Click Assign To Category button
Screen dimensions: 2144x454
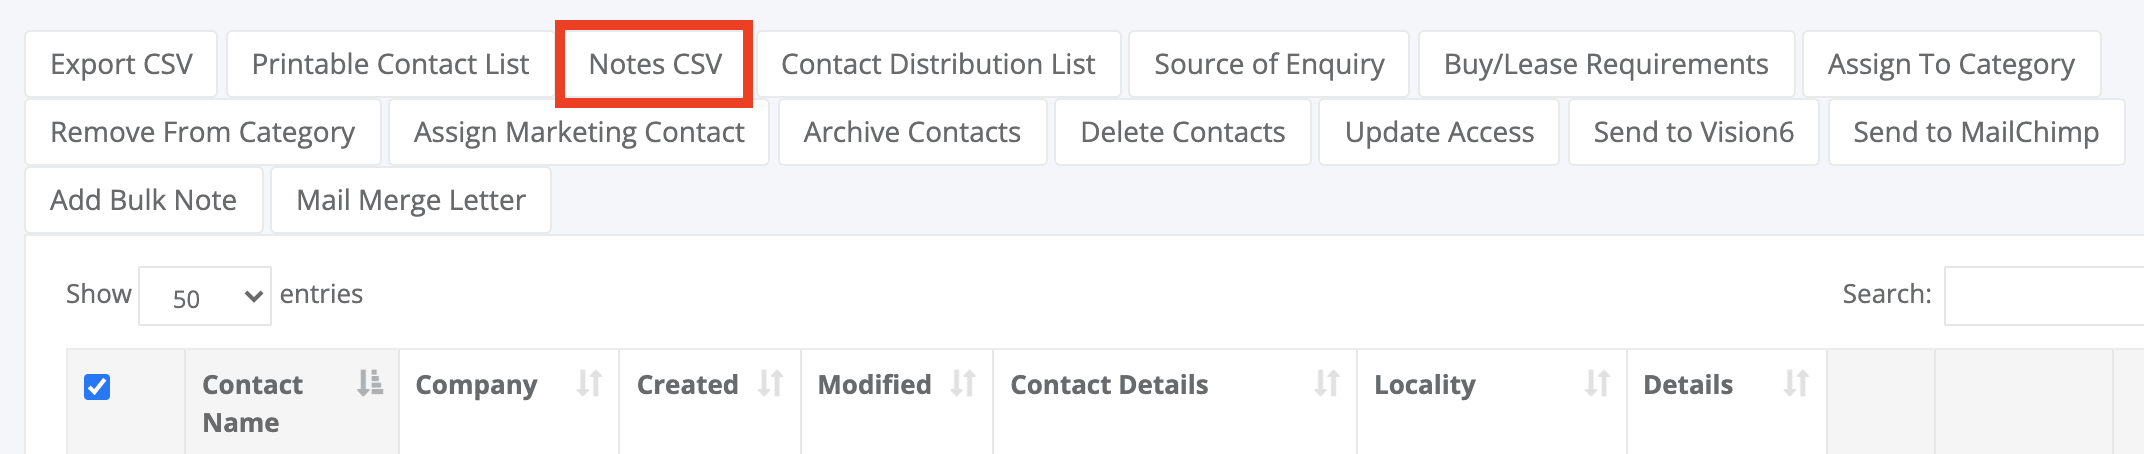click(x=1950, y=65)
